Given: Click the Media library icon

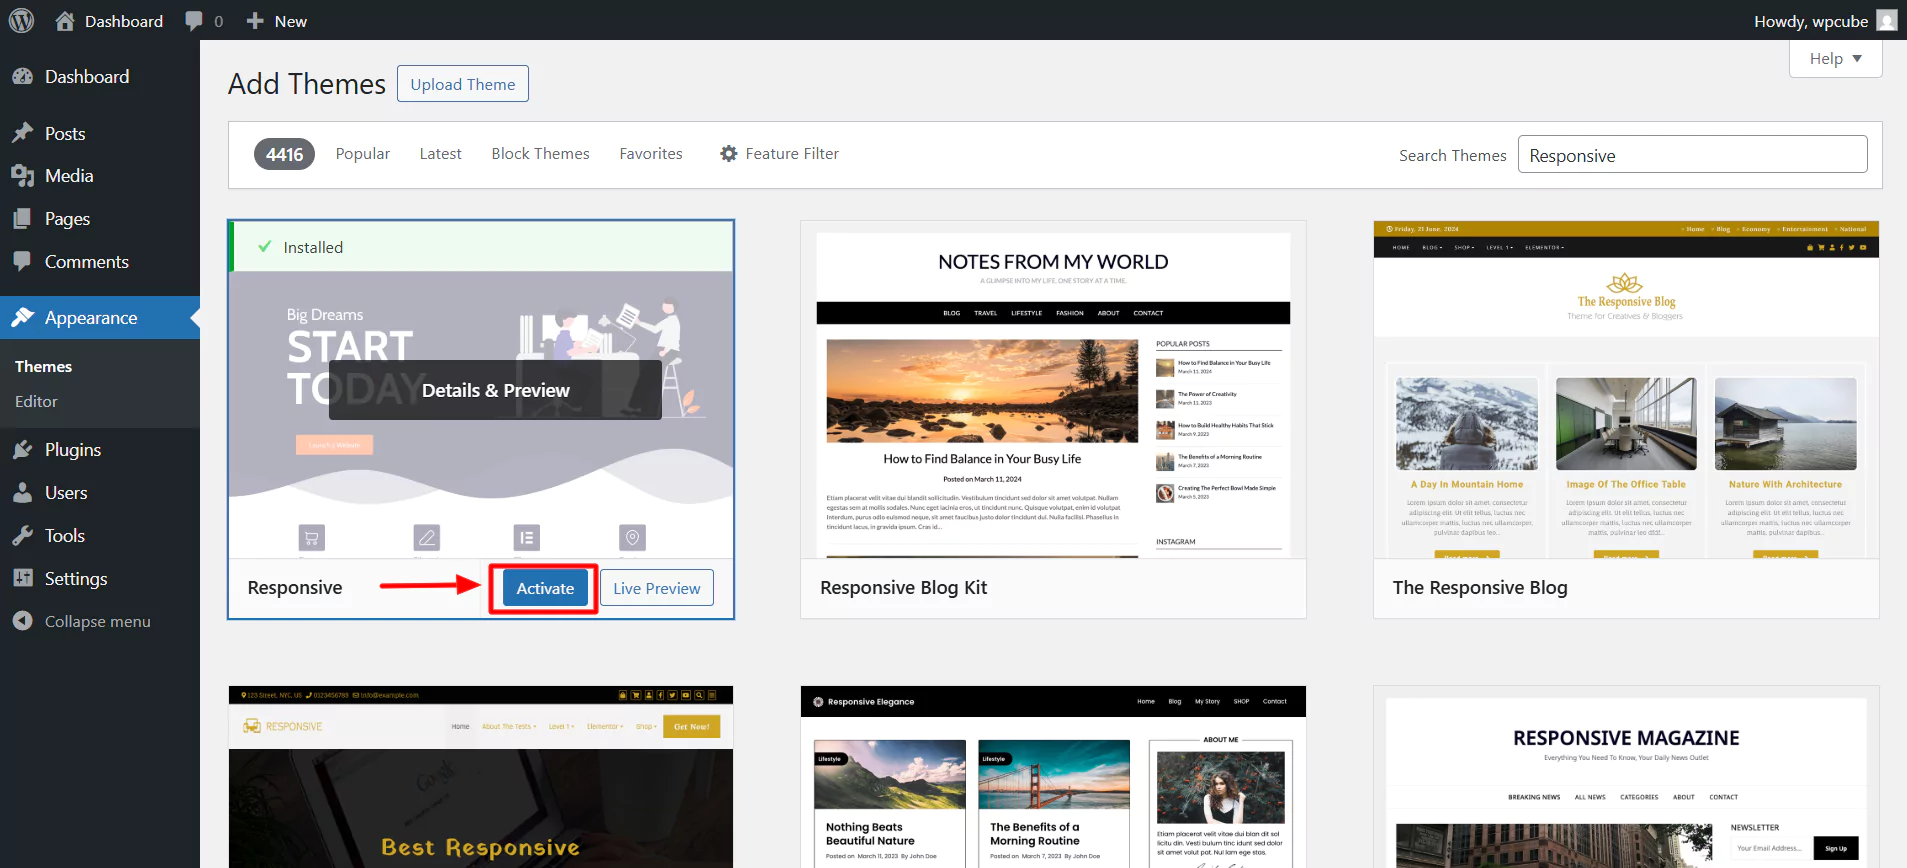Looking at the screenshot, I should [23, 176].
